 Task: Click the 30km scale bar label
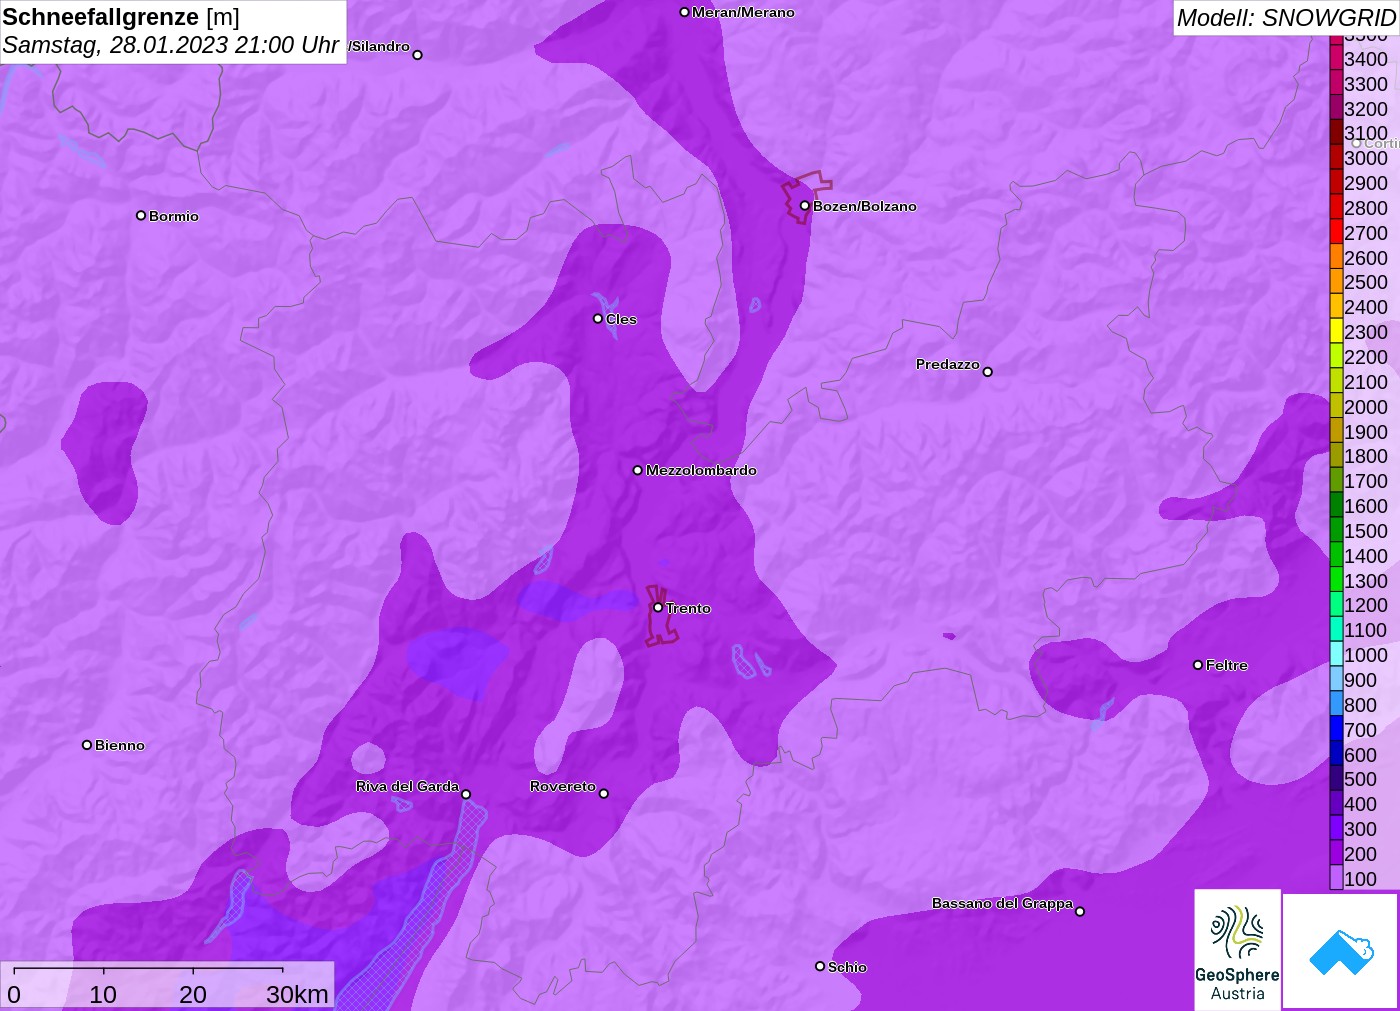(x=297, y=994)
